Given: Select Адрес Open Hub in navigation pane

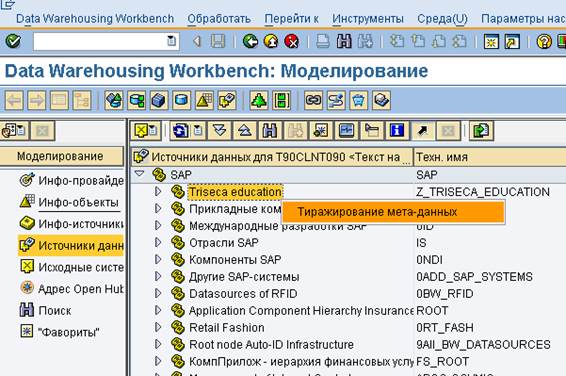Looking at the screenshot, I should pos(71,289).
